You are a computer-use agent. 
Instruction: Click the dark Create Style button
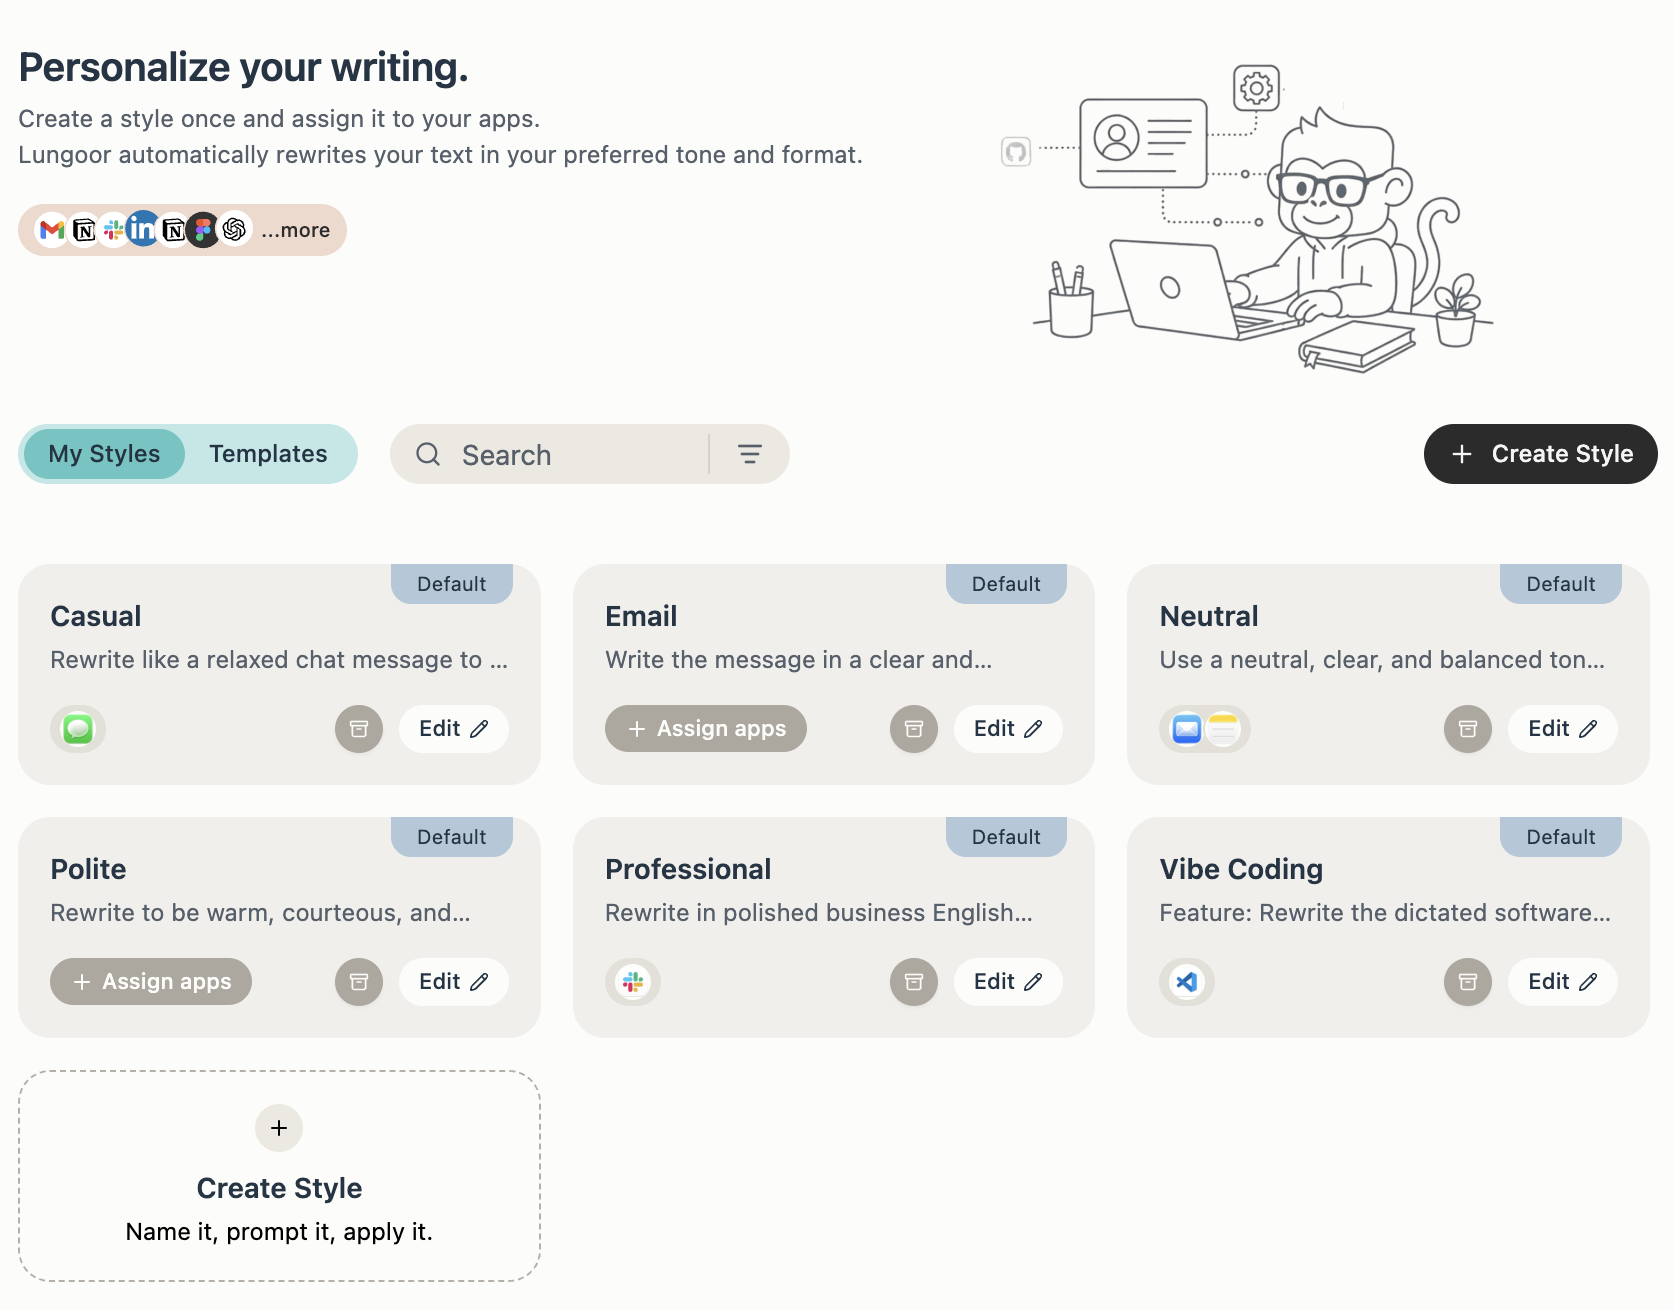pos(1541,454)
